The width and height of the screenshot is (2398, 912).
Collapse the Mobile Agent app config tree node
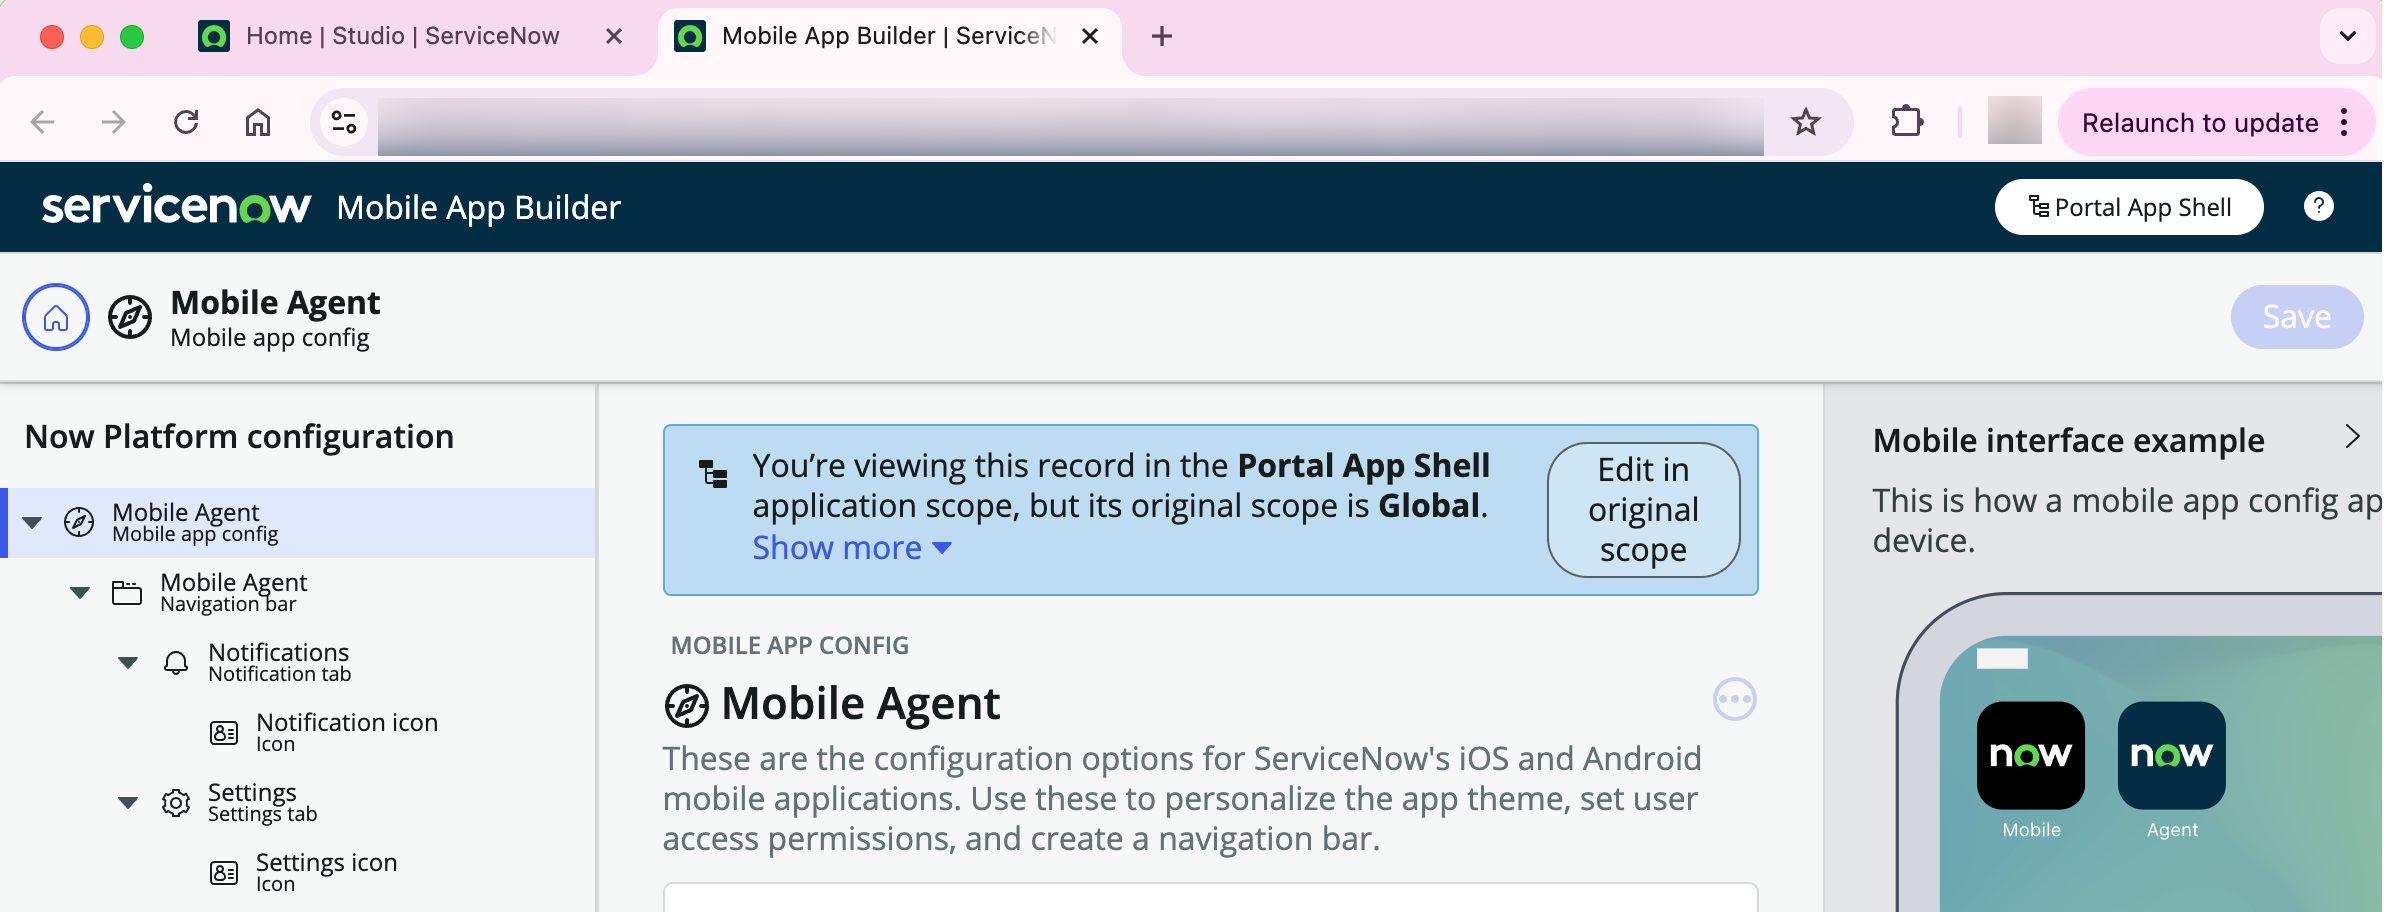point(32,522)
